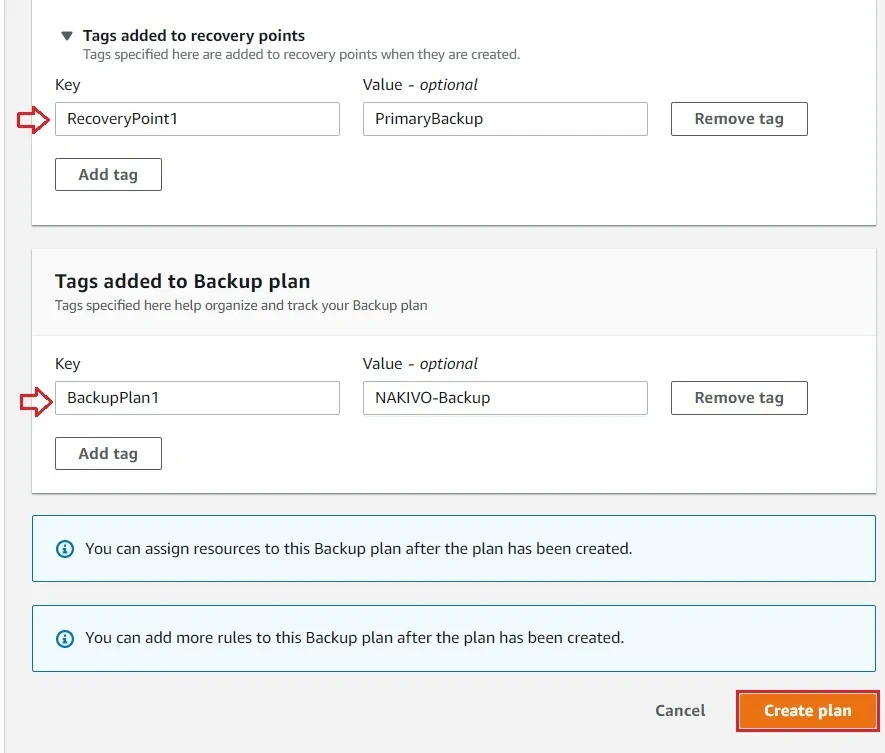Click red arrow pointing to BackupPlan1

tap(33, 401)
